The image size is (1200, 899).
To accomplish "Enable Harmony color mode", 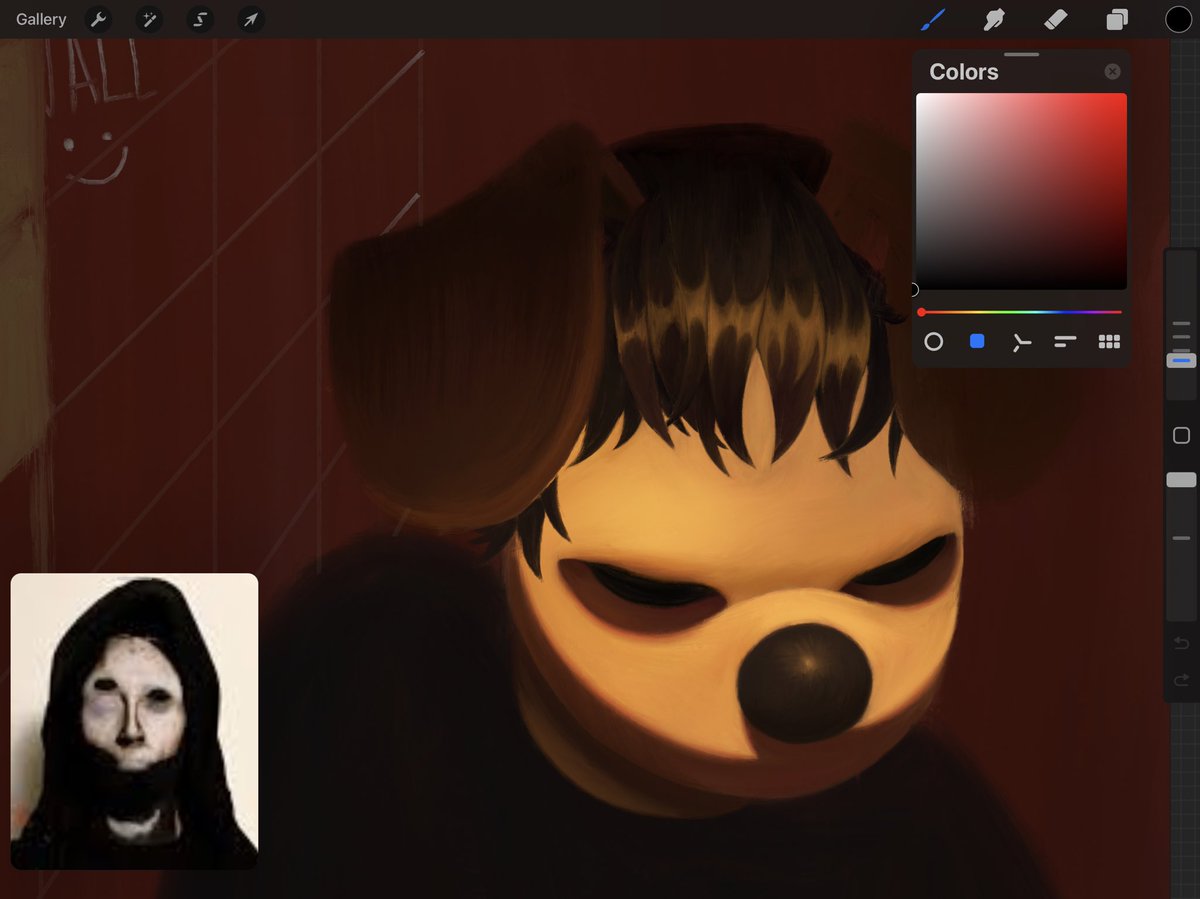I will tap(1021, 341).
